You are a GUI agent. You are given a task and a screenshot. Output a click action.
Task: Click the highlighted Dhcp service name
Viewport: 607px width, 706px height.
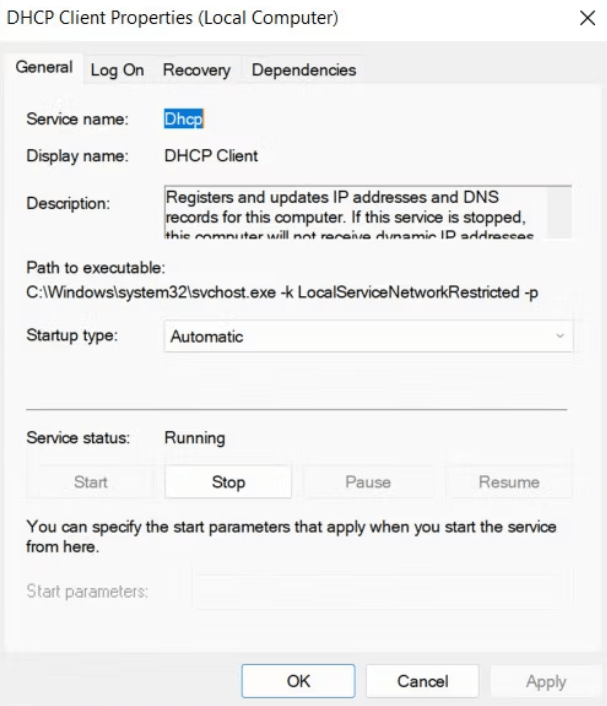183,119
